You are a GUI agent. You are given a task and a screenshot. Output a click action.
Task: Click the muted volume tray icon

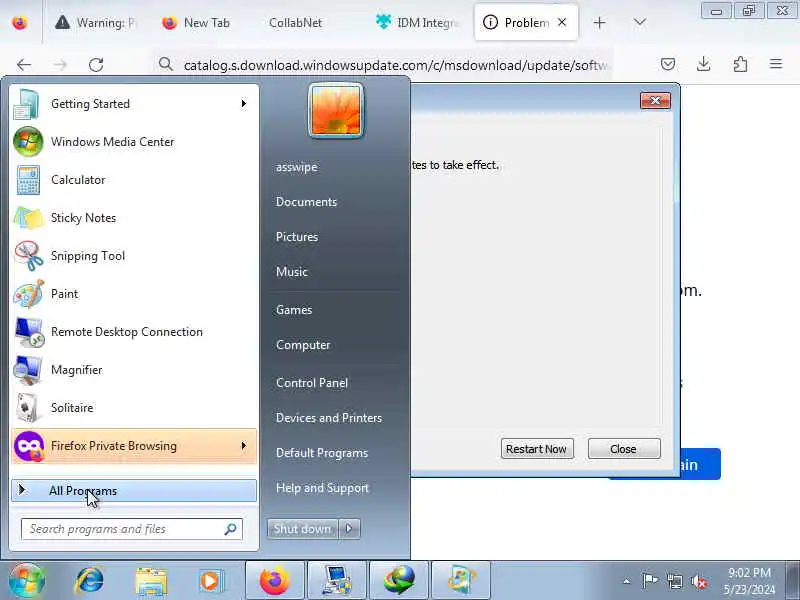click(698, 581)
